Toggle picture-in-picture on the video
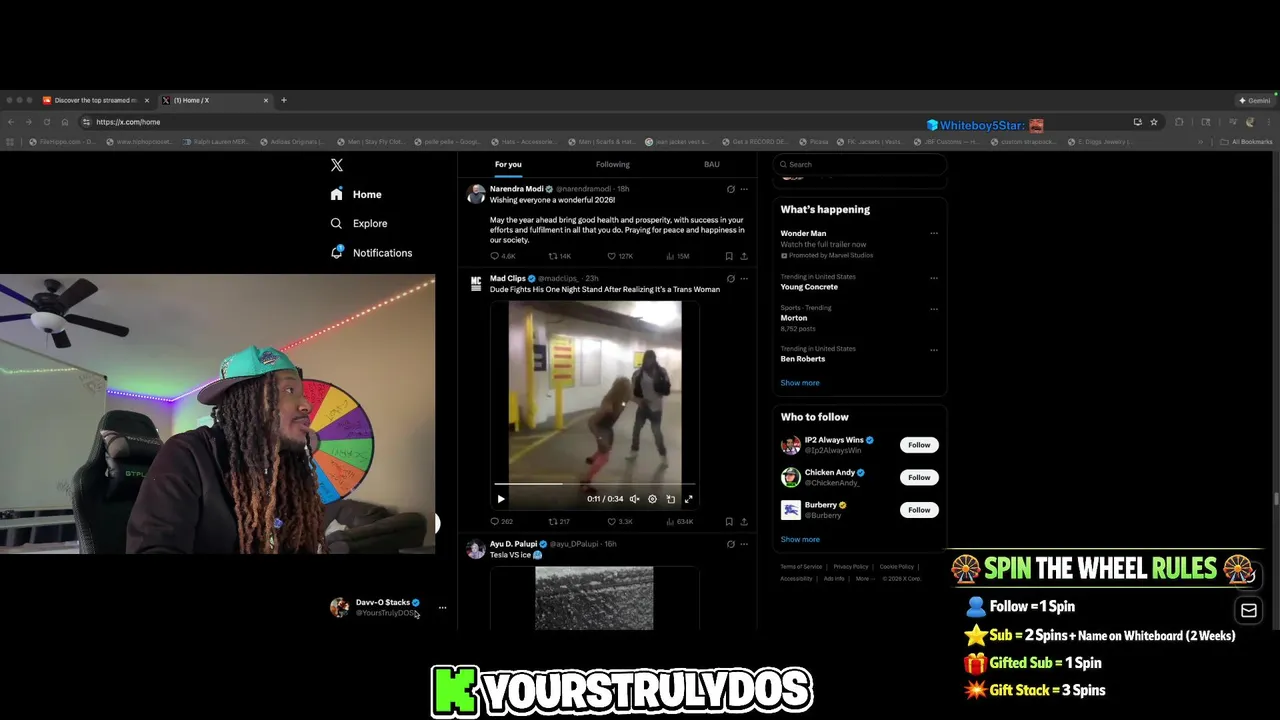 (x=670, y=499)
